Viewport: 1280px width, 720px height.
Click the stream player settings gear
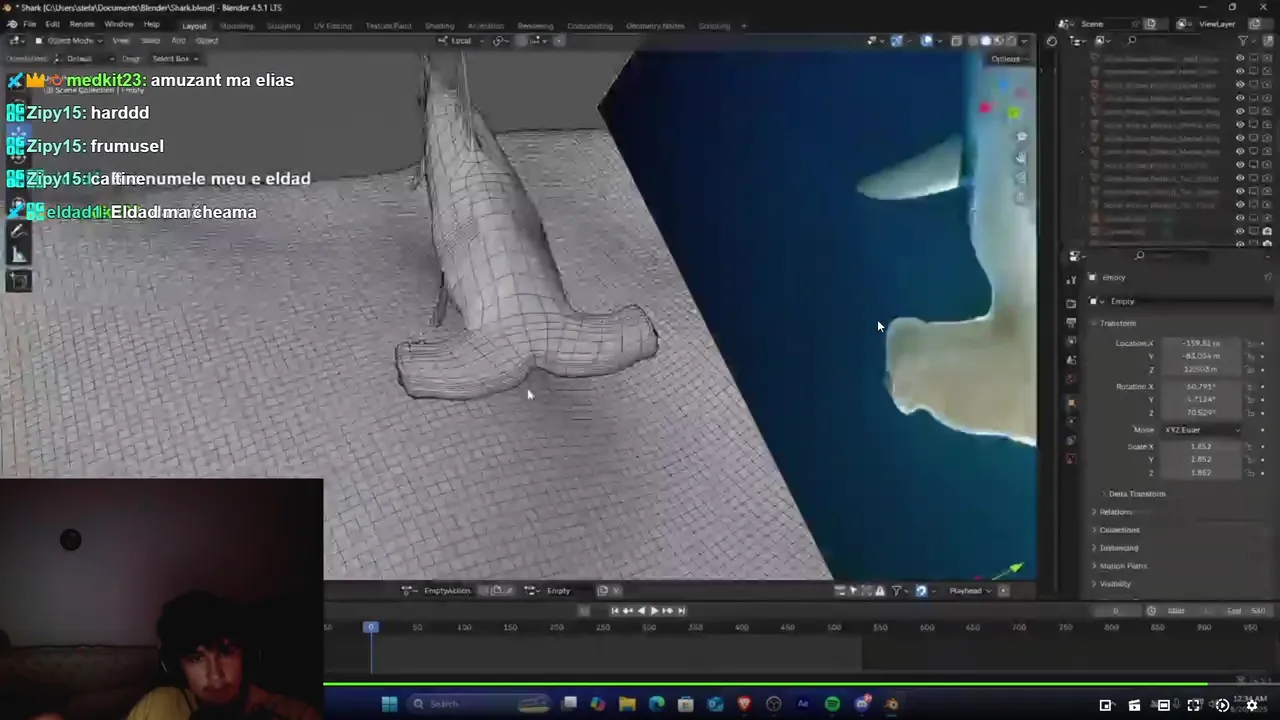[x=1251, y=705]
